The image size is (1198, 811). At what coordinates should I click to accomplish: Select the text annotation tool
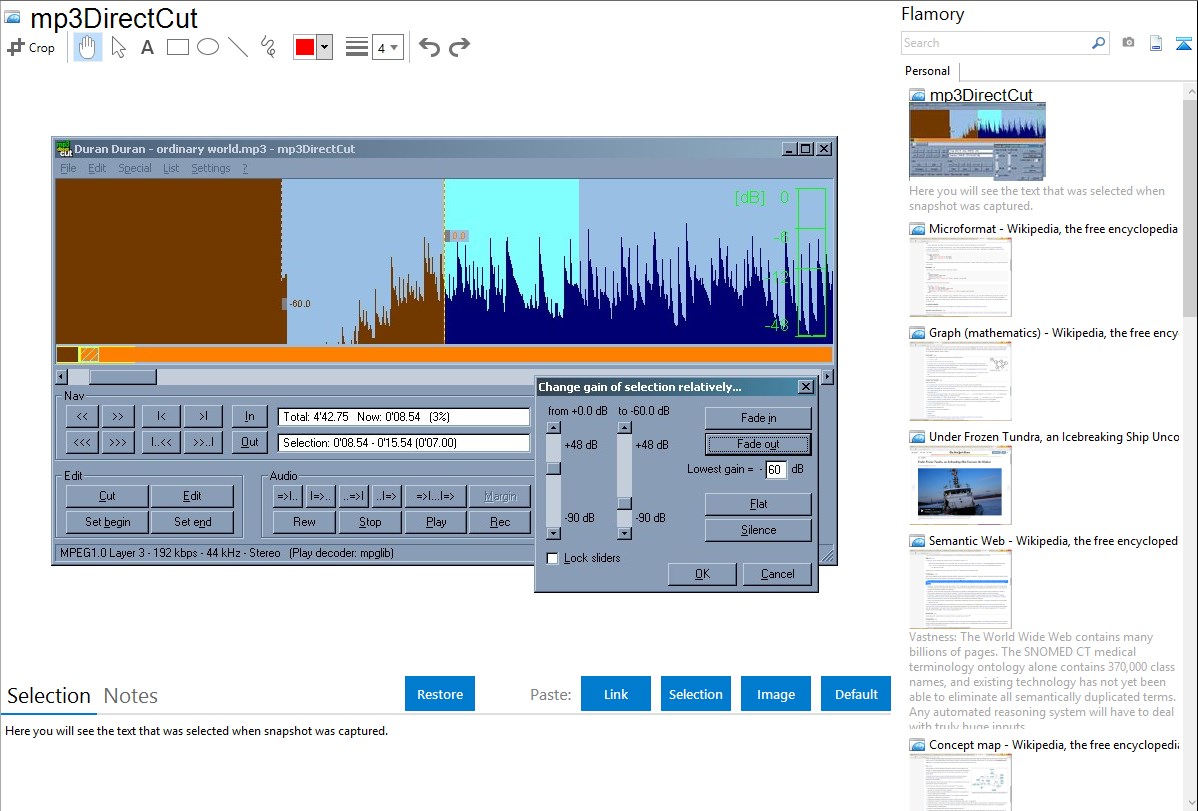tap(147, 47)
